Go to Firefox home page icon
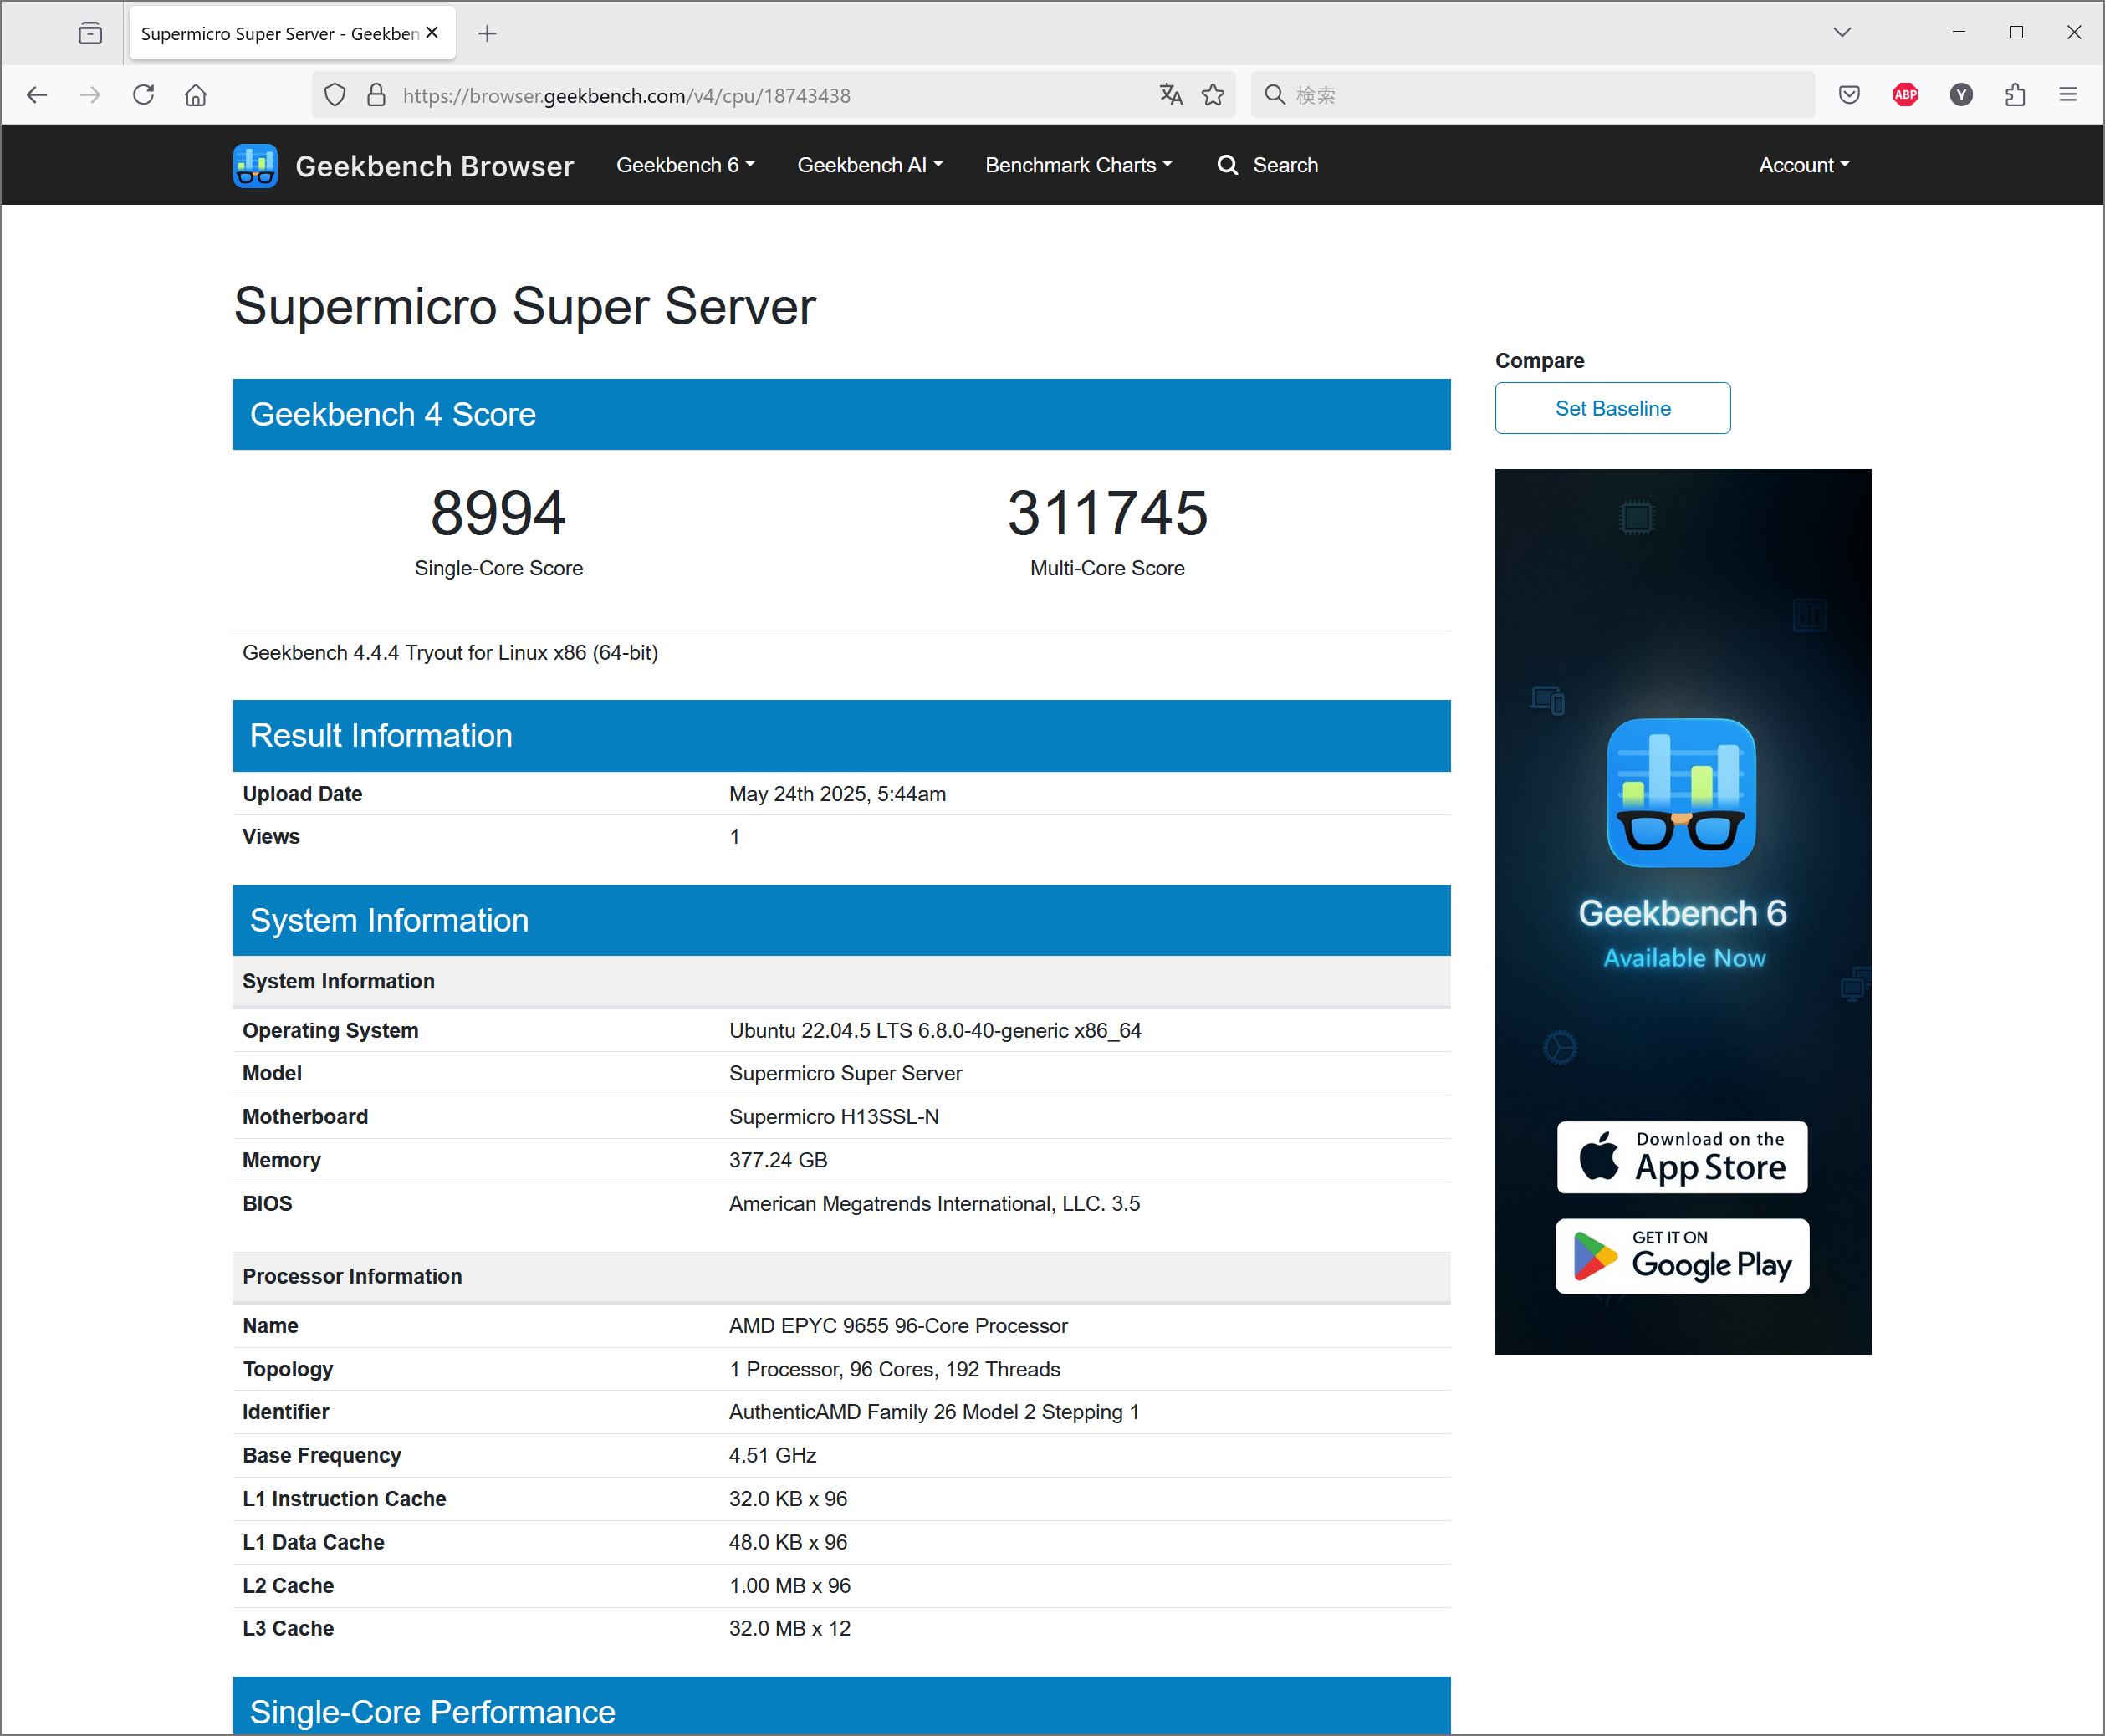The image size is (2105, 1736). pos(196,95)
